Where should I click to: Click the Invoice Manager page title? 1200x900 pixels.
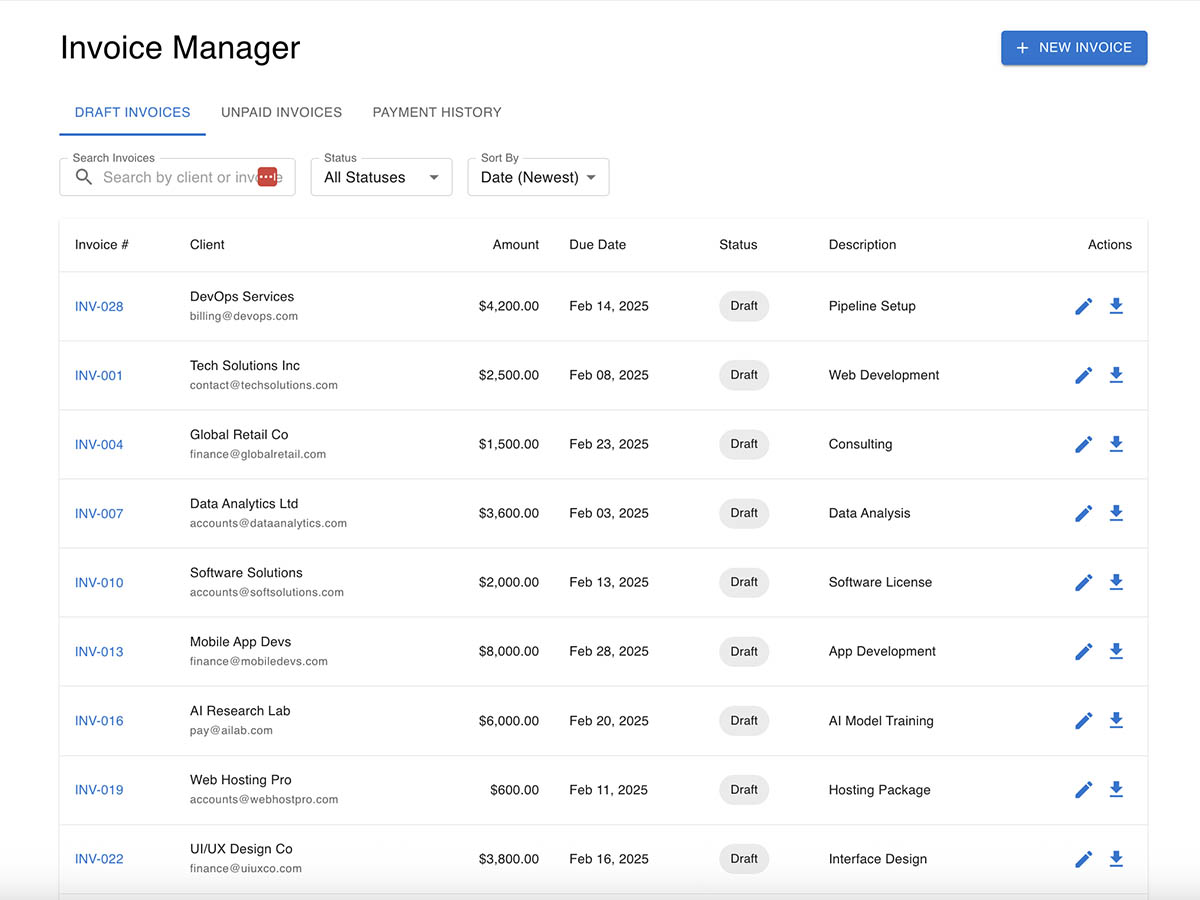(180, 48)
